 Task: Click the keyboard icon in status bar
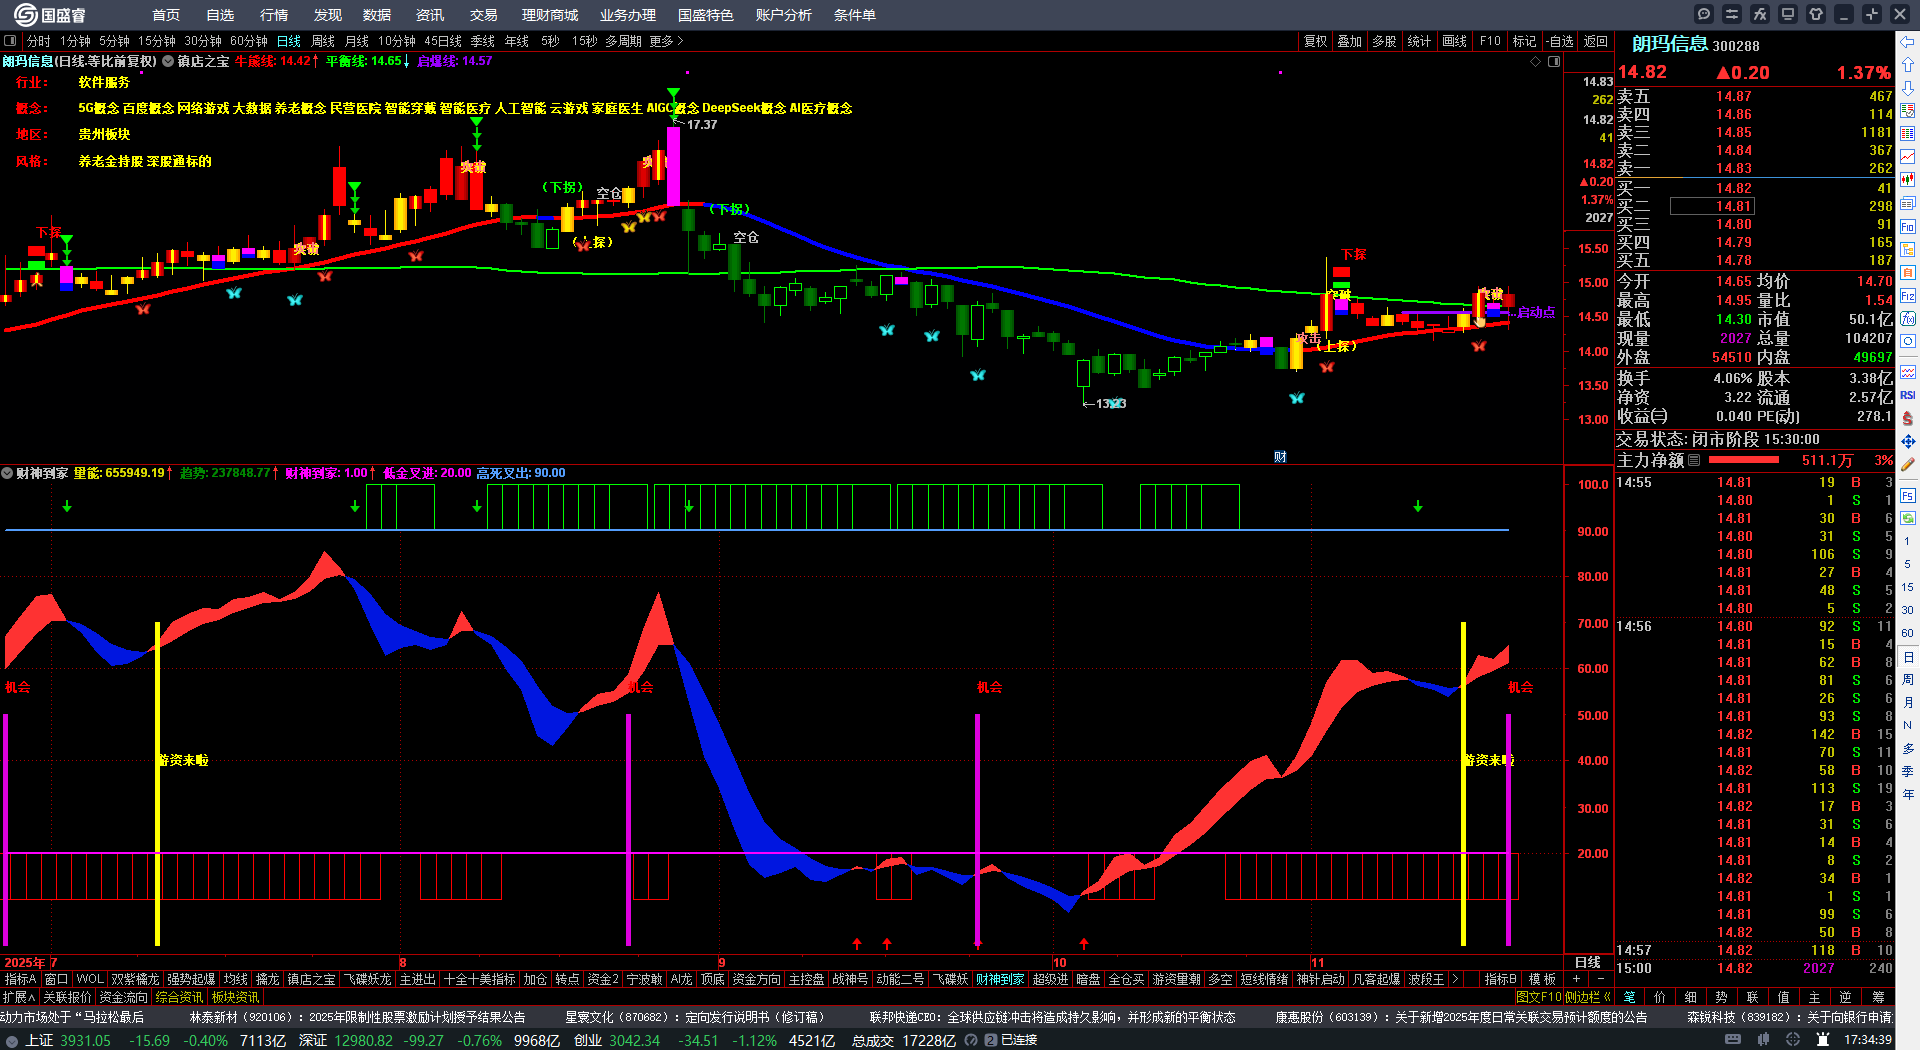[1733, 1040]
